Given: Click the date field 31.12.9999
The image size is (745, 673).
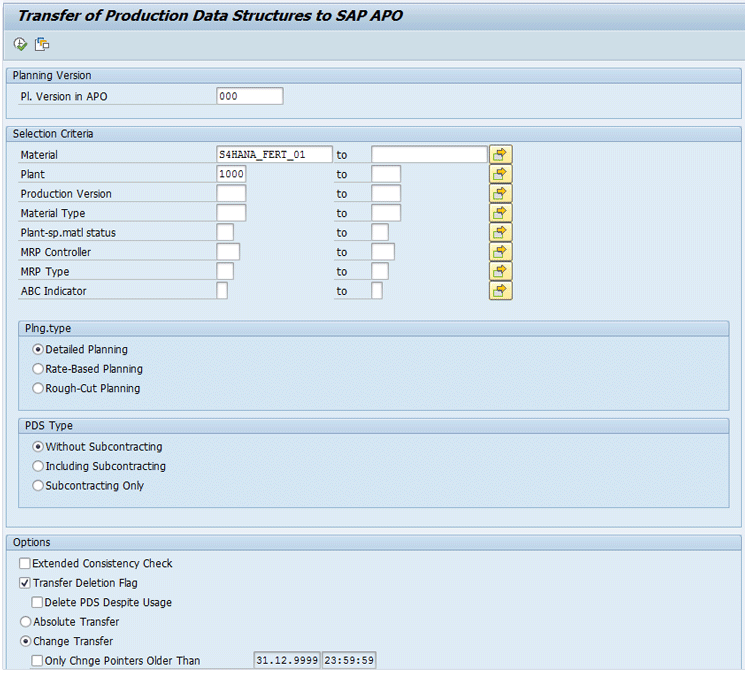Looking at the screenshot, I should coord(287,660).
